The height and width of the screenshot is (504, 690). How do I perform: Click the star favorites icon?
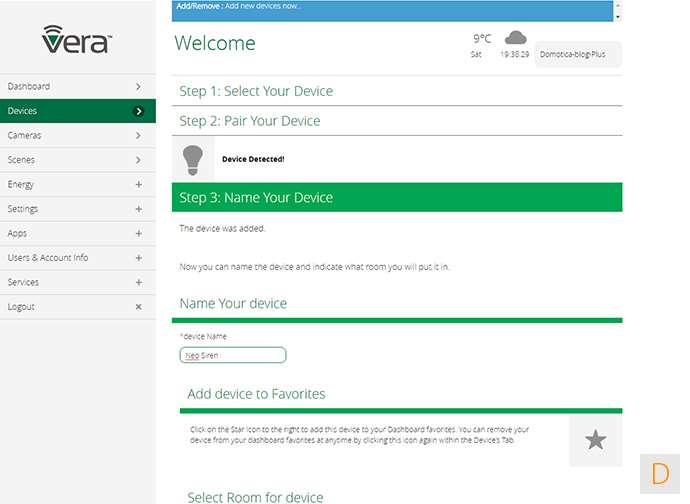595,440
